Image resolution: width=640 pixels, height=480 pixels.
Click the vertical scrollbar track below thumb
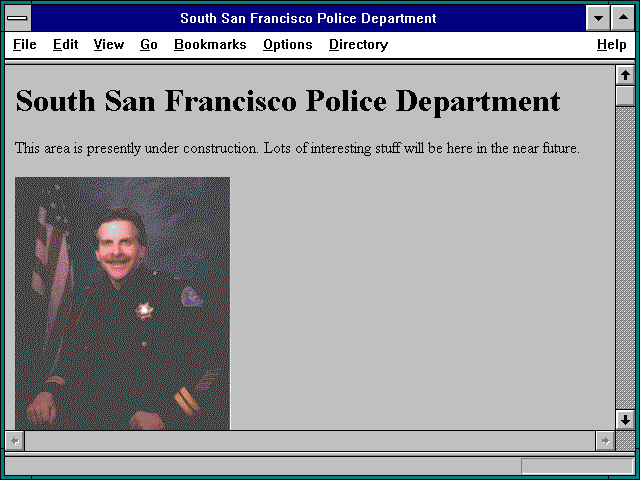coord(625,257)
